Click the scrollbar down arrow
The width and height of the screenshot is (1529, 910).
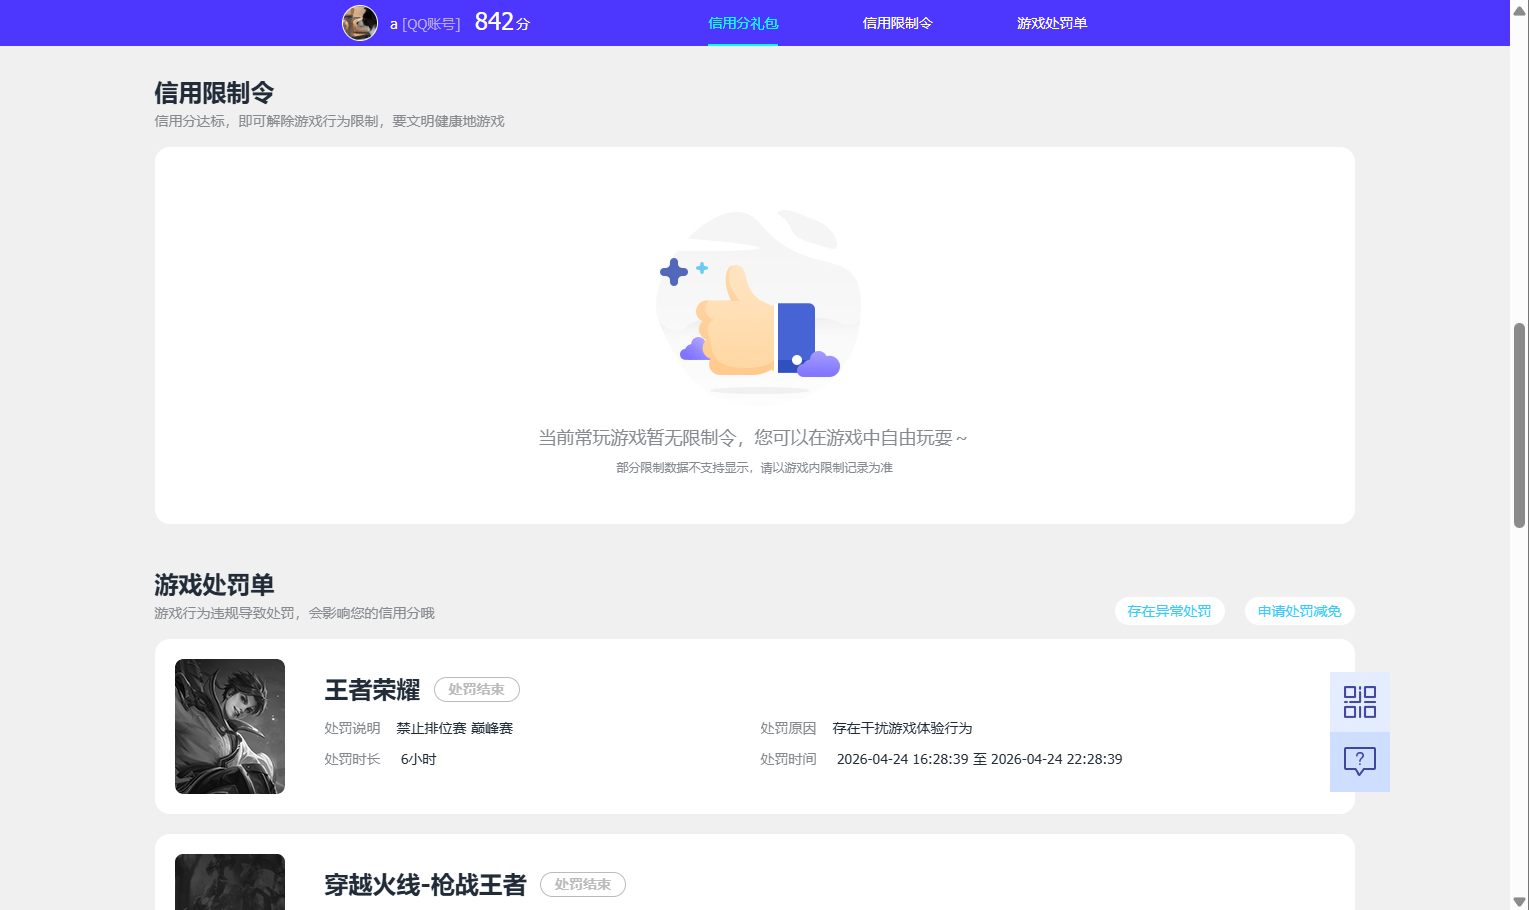(1519, 901)
